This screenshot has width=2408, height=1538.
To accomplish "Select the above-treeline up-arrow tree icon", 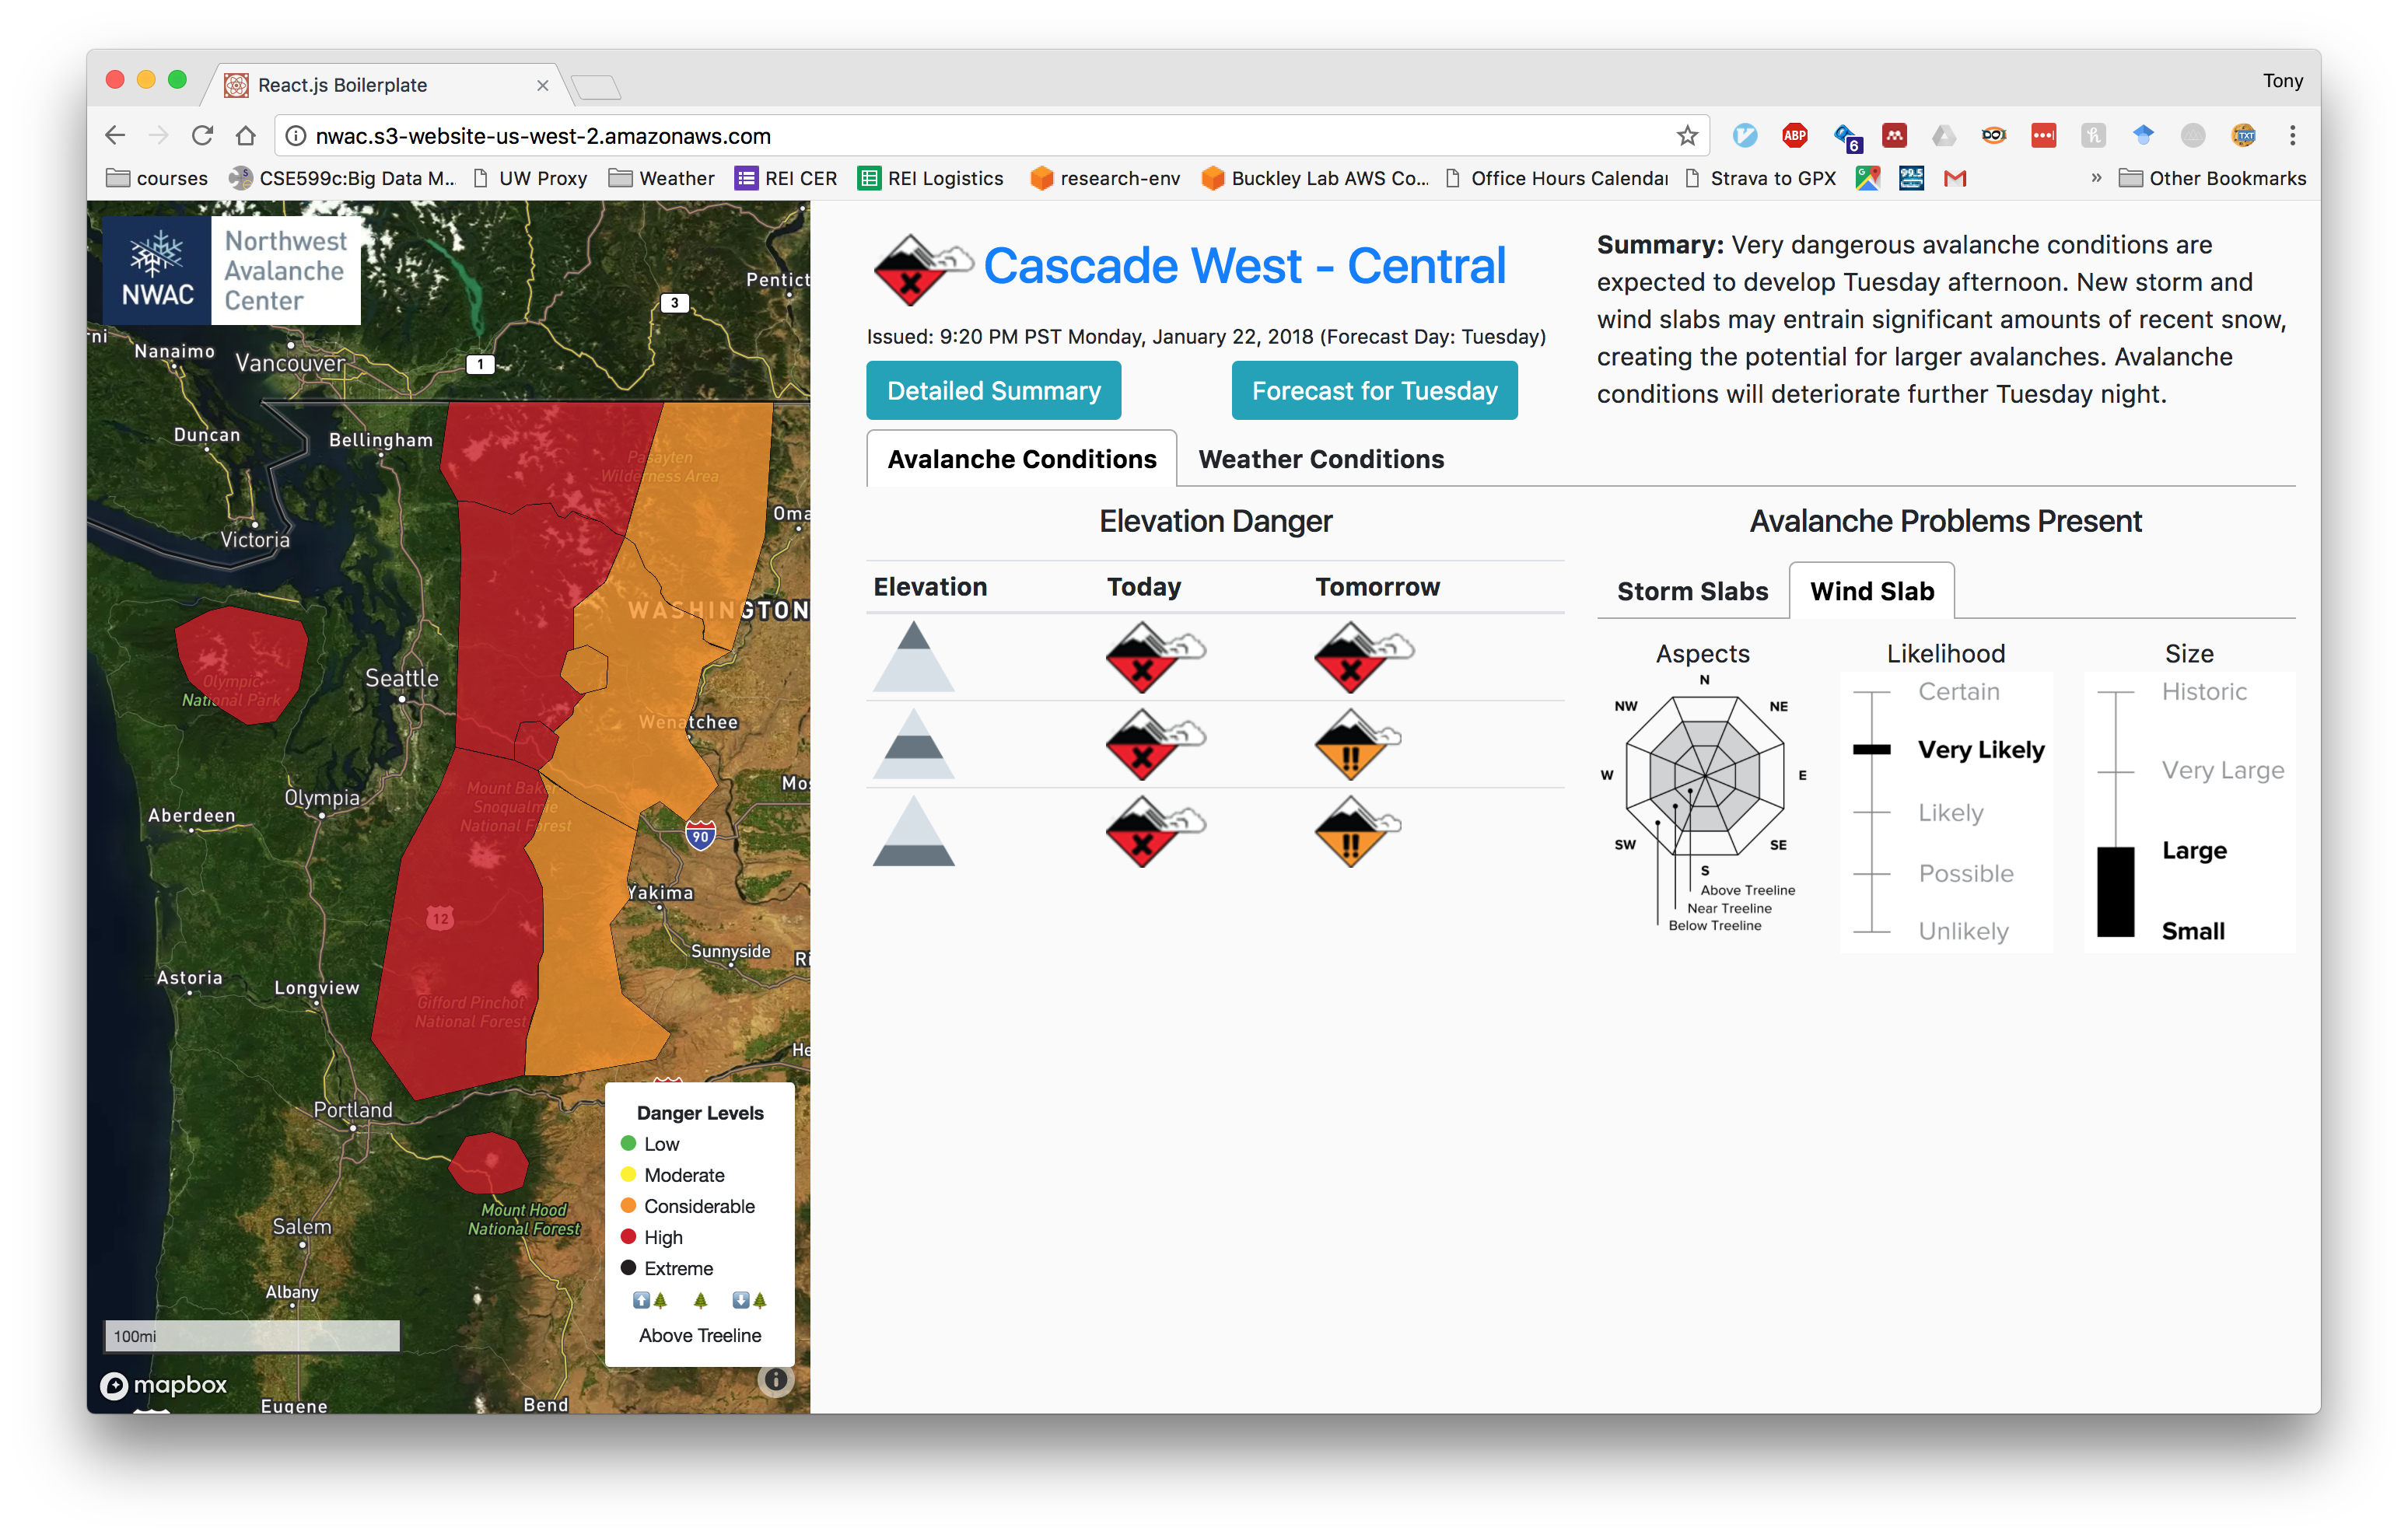I will tap(650, 1300).
